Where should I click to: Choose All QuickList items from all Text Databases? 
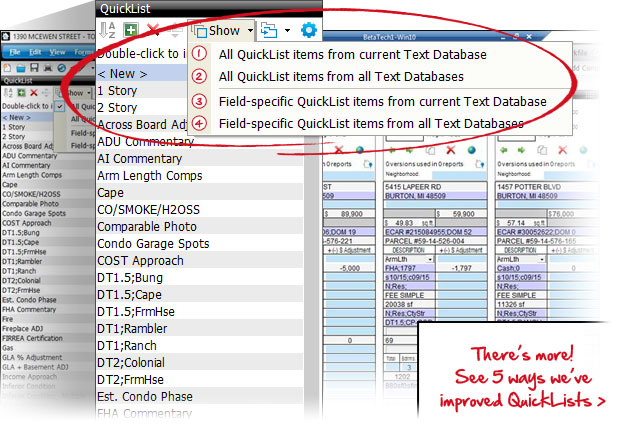click(x=341, y=76)
